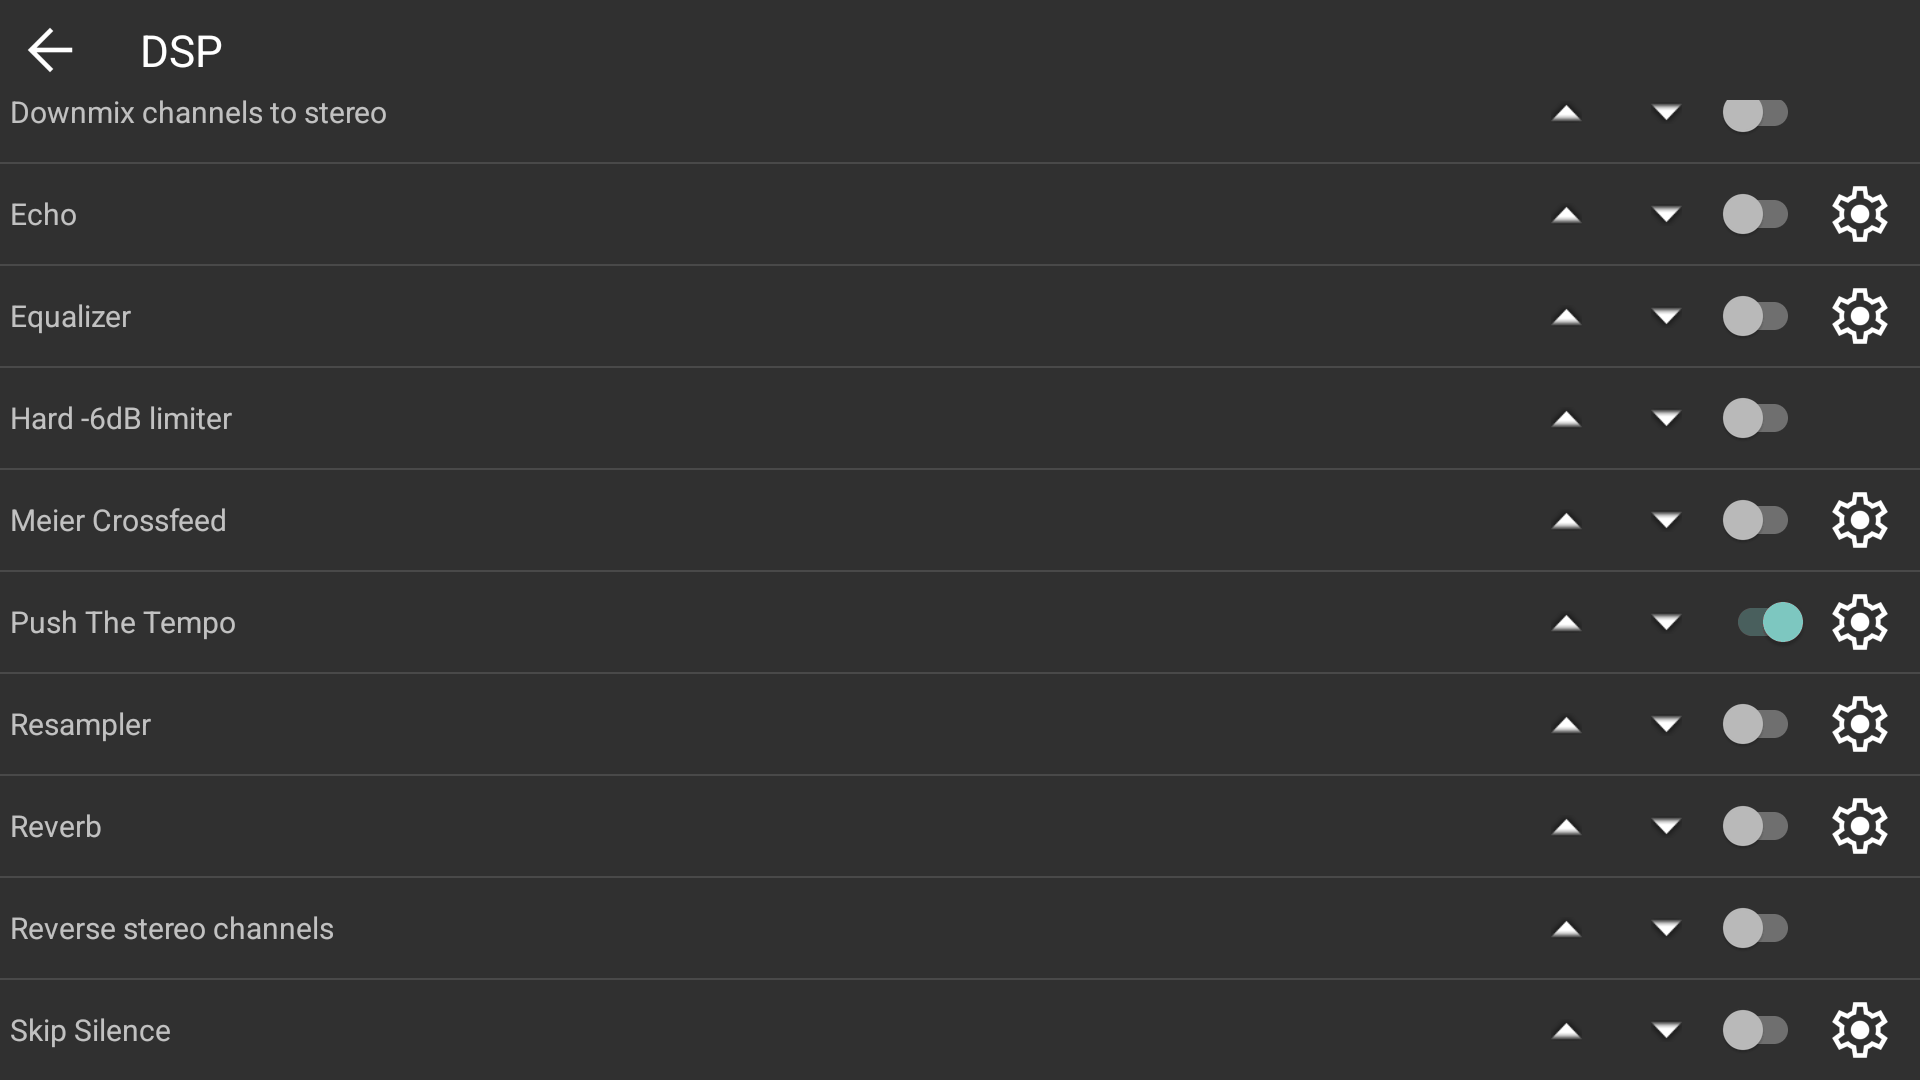
Task: Go back using the arrow icon
Action: 50,51
